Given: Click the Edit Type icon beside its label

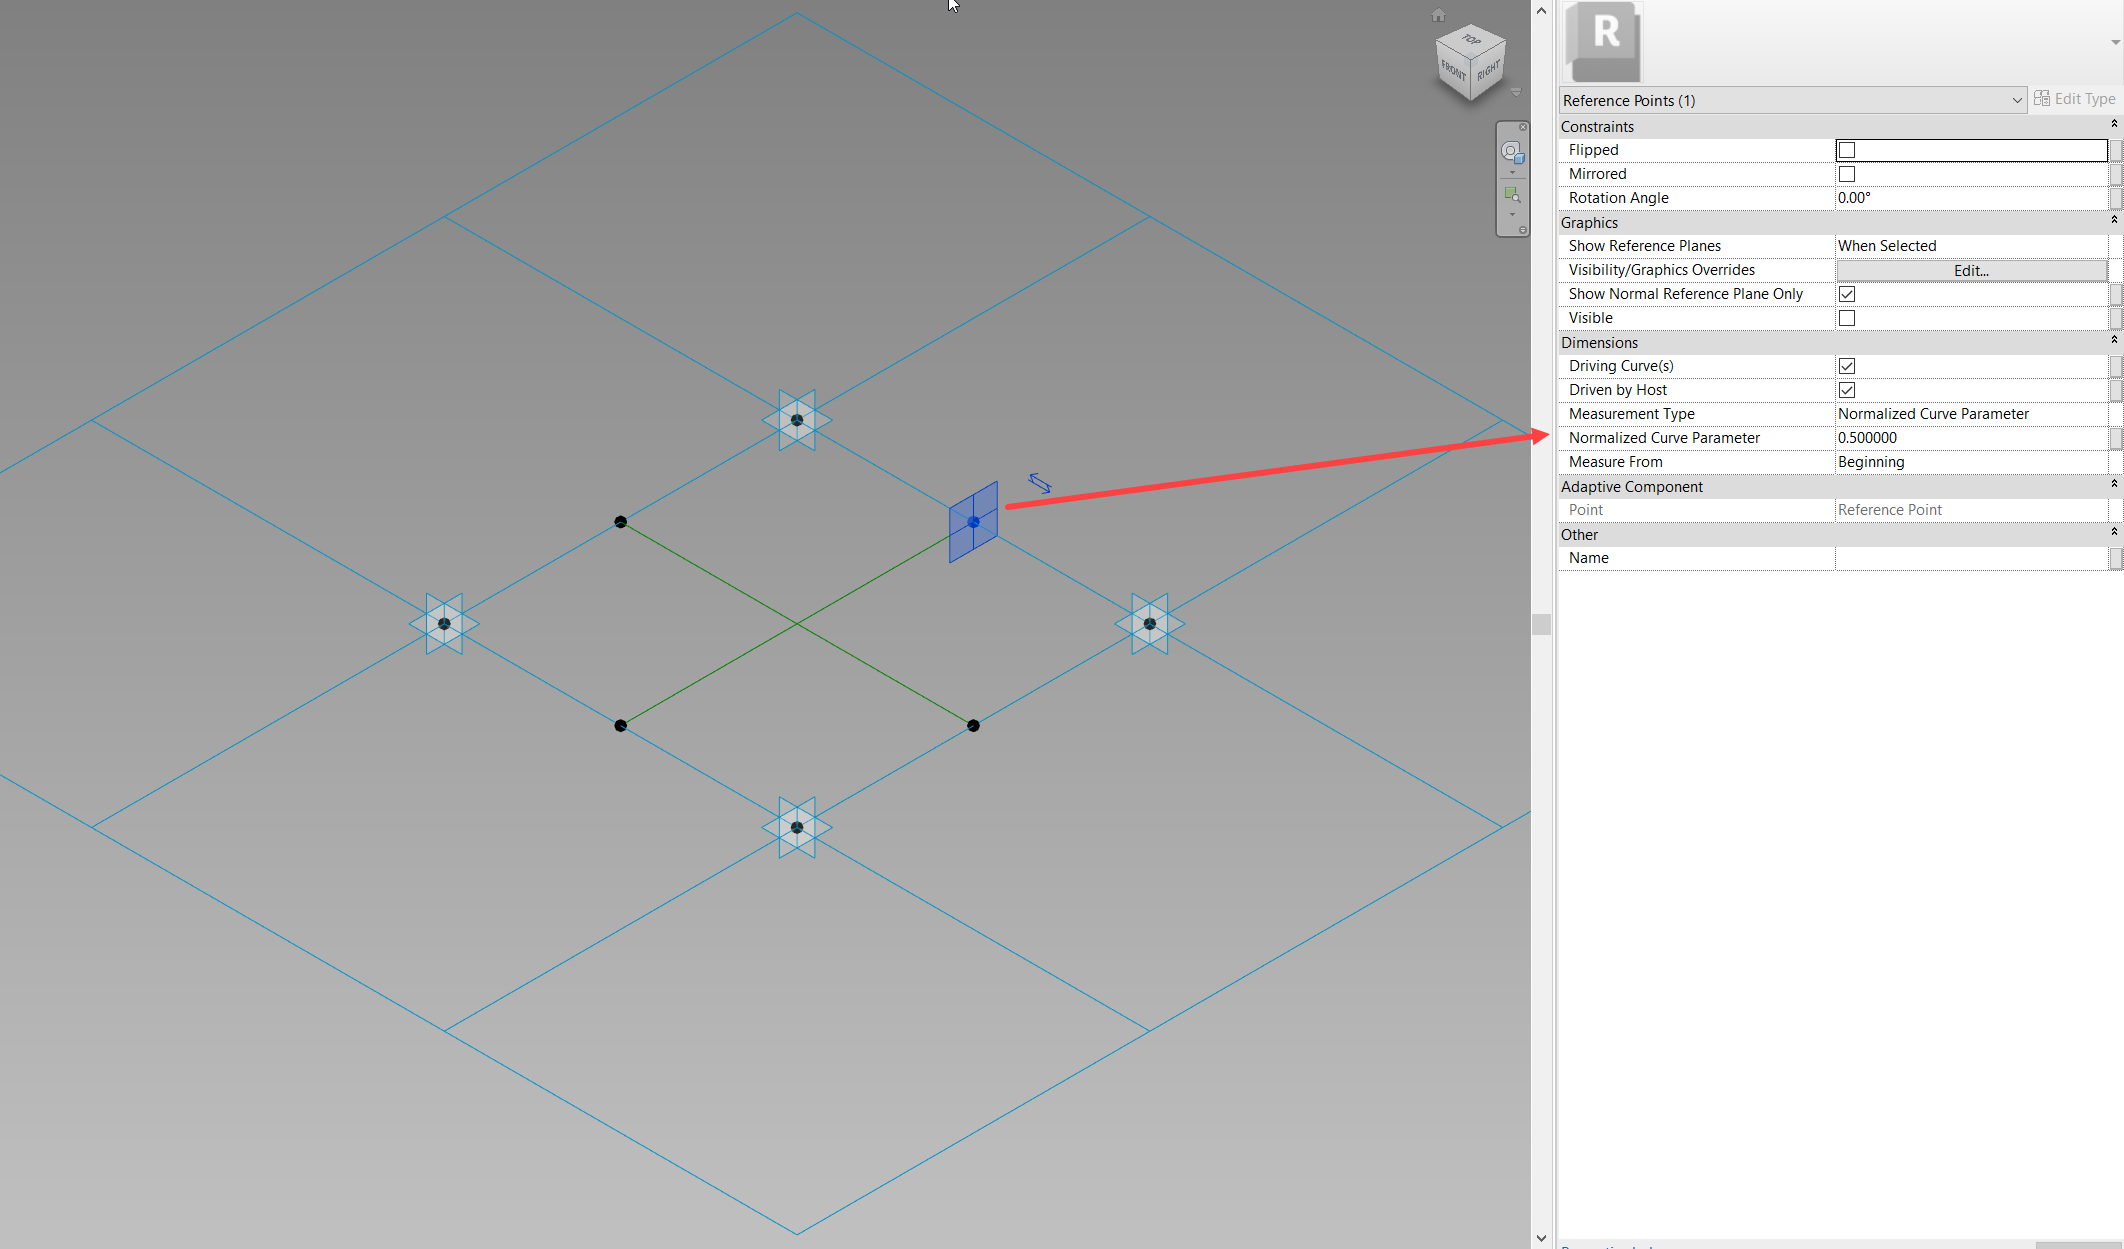Looking at the screenshot, I should coord(2042,98).
